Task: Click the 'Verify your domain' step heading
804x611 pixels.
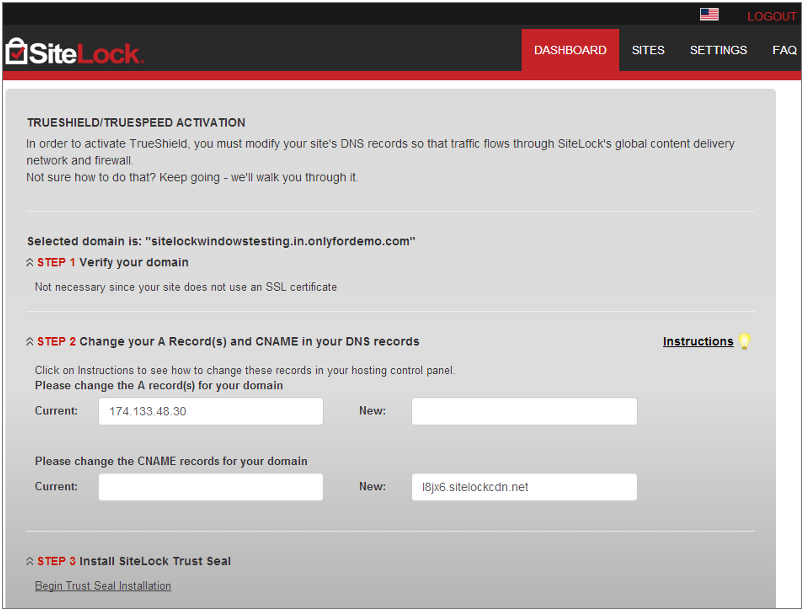Action: click(133, 263)
